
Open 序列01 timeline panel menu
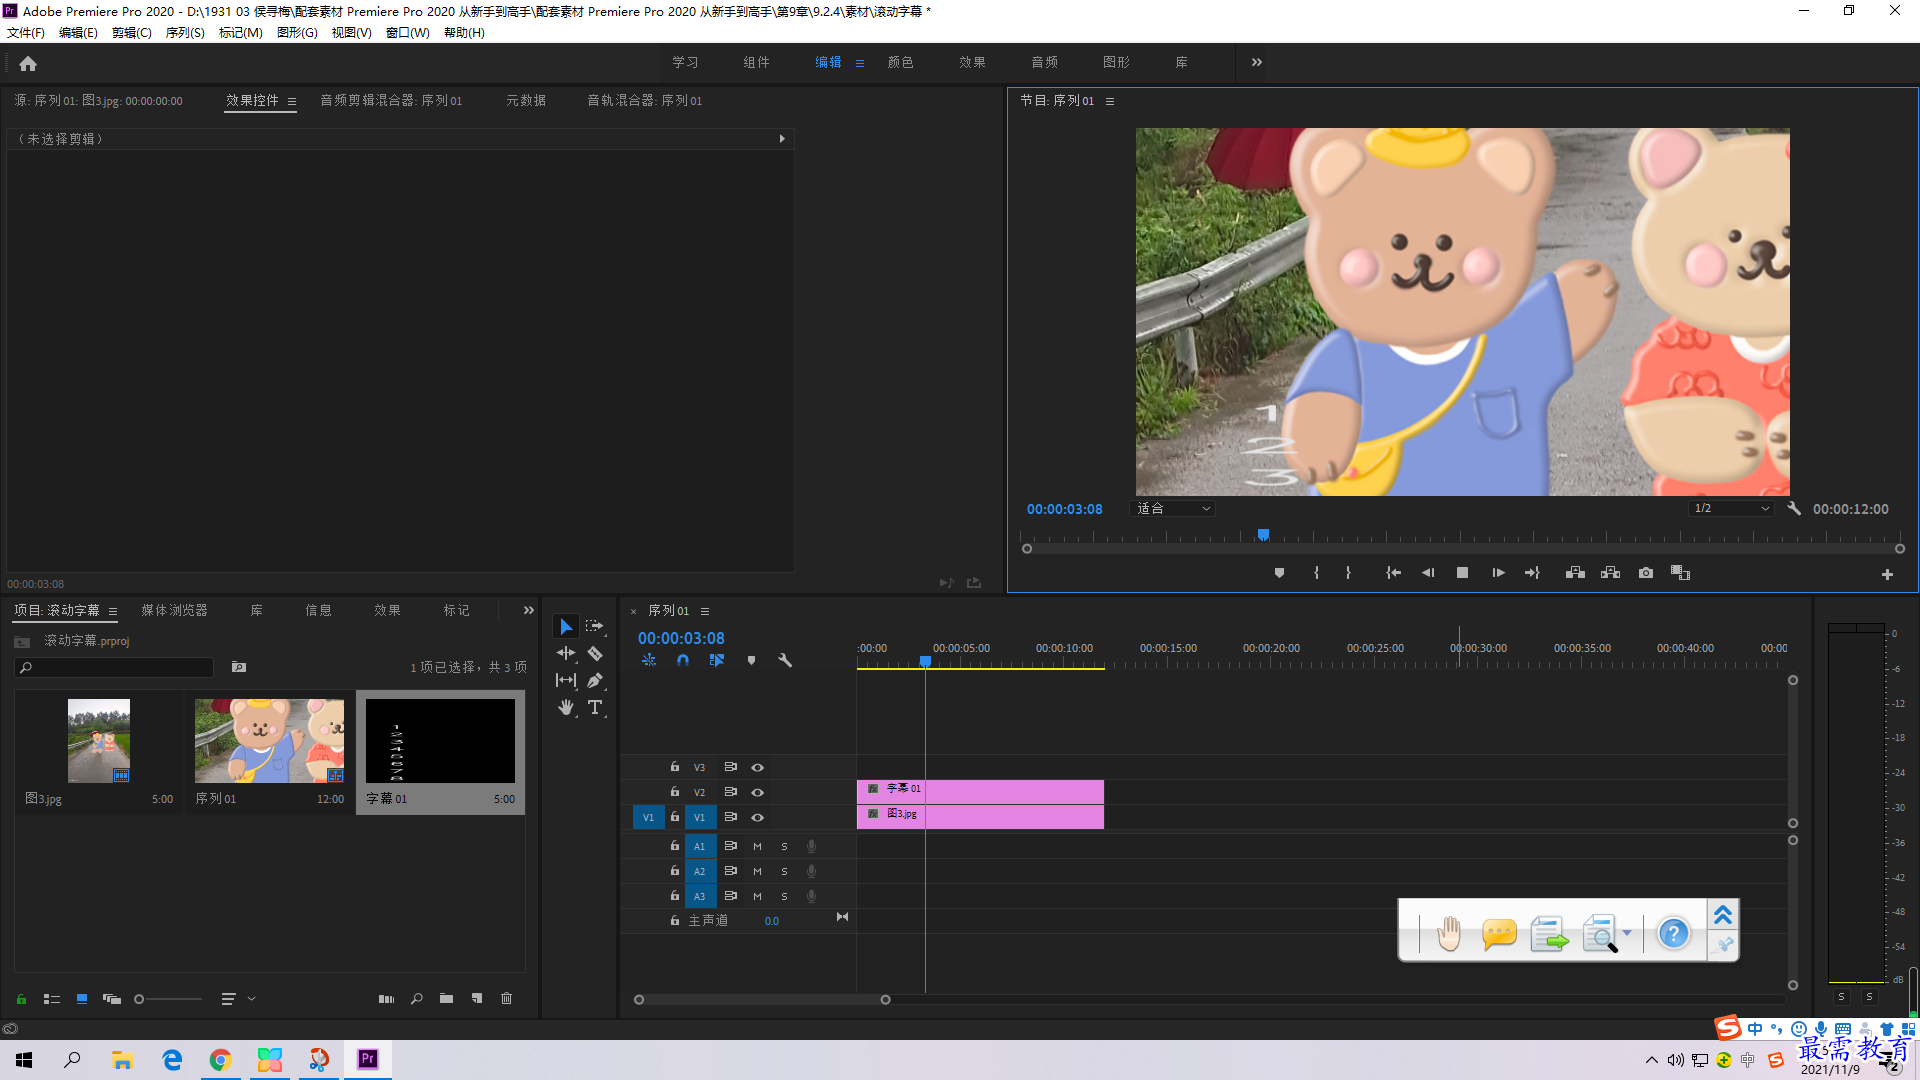coord(705,611)
